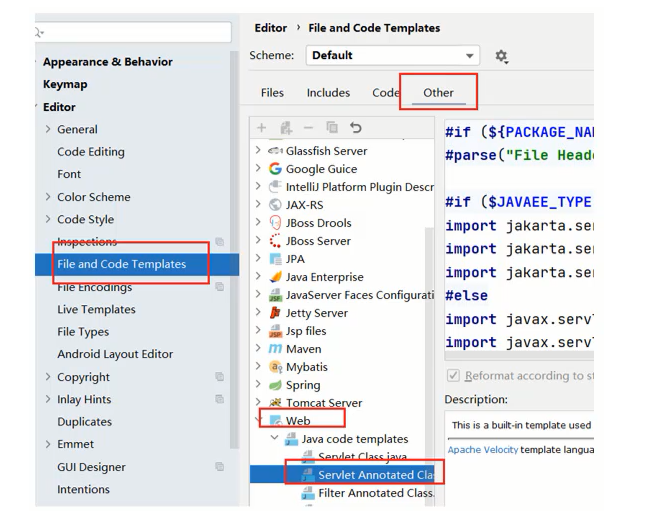Click the Jetty Server icon
This screenshot has height=518, width=647.
(x=275, y=313)
